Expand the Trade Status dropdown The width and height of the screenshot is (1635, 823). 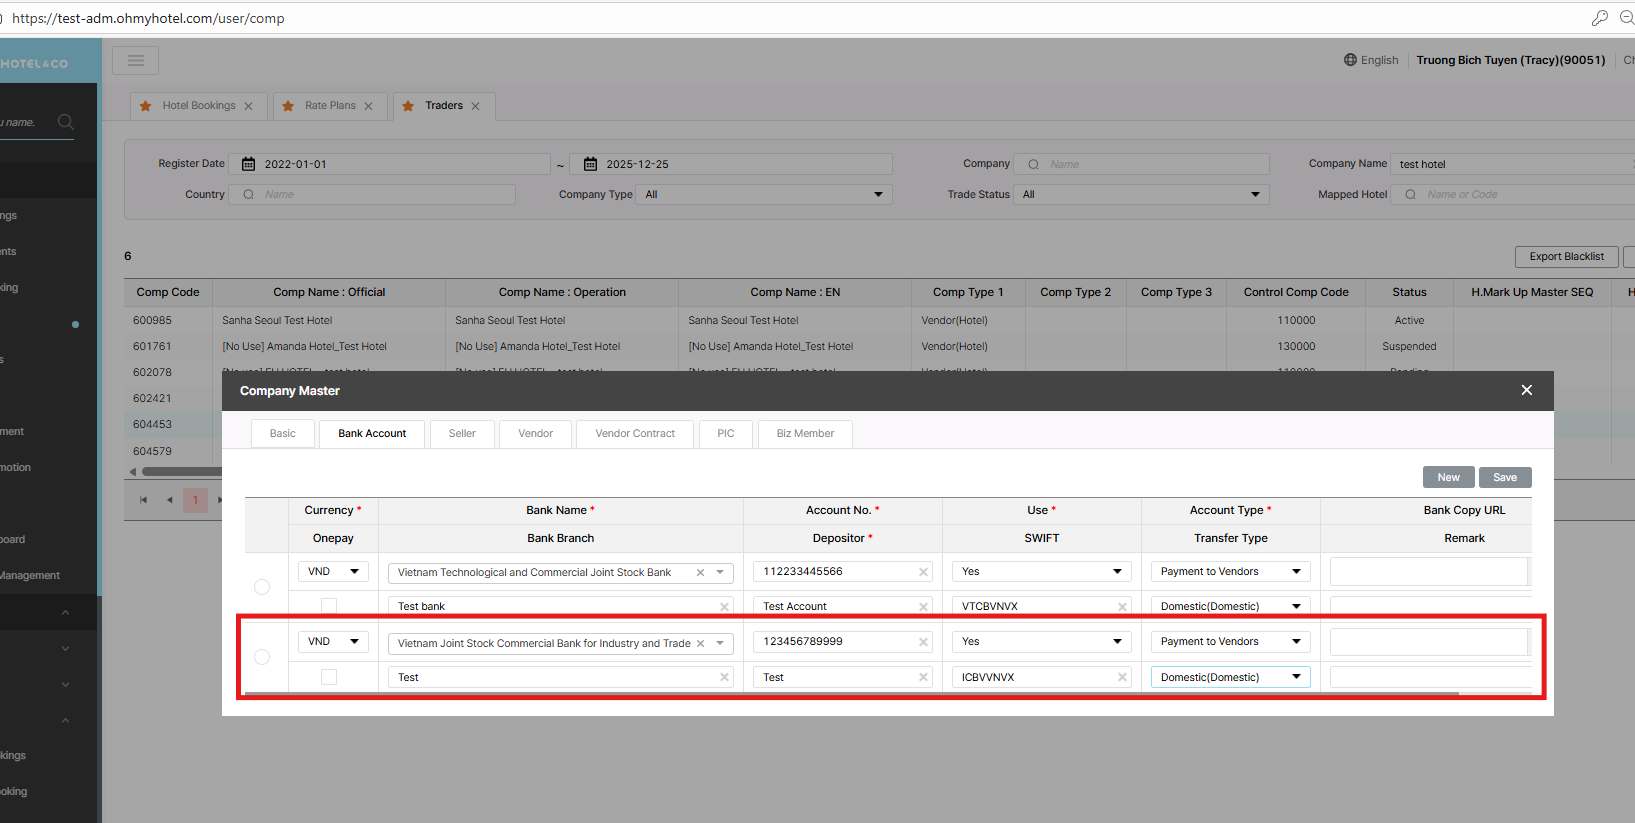click(x=1141, y=195)
